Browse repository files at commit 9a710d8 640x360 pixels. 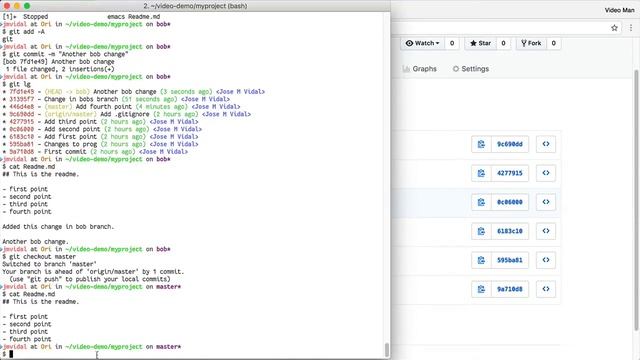click(546, 289)
